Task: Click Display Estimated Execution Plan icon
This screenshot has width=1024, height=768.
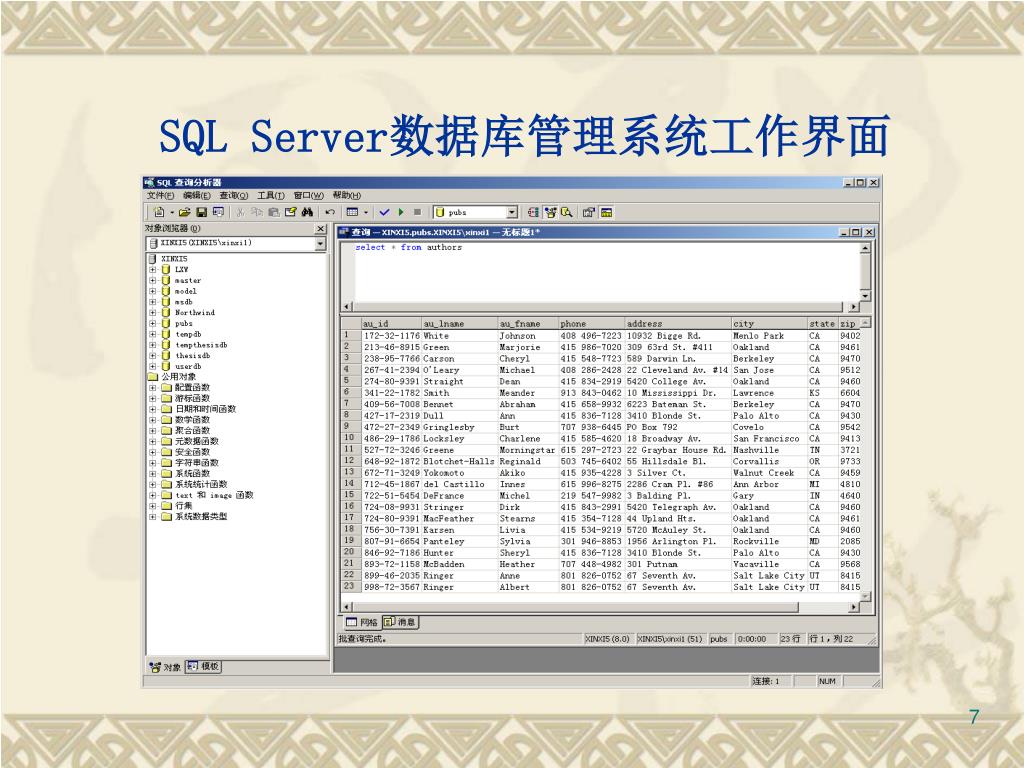Action: click(x=533, y=212)
